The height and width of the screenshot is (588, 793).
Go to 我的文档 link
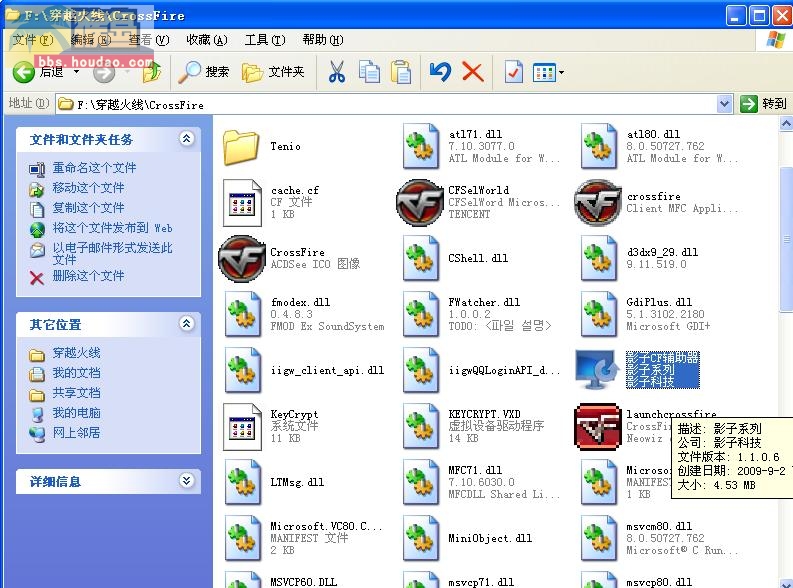pyautogui.click(x=76, y=373)
